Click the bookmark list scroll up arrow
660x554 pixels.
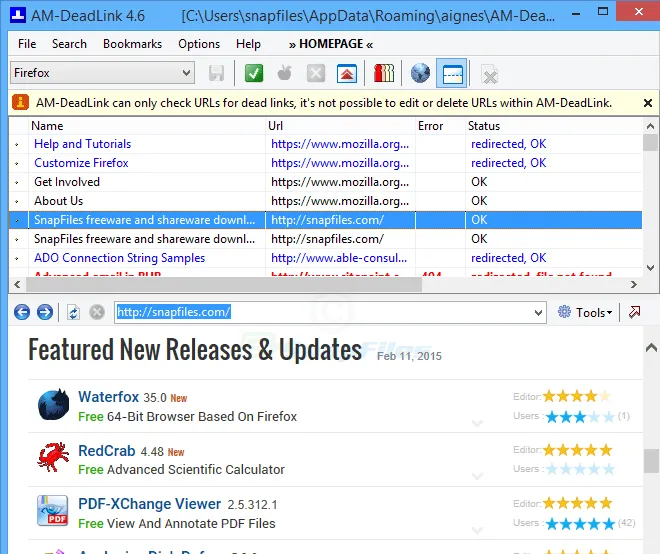coord(650,126)
